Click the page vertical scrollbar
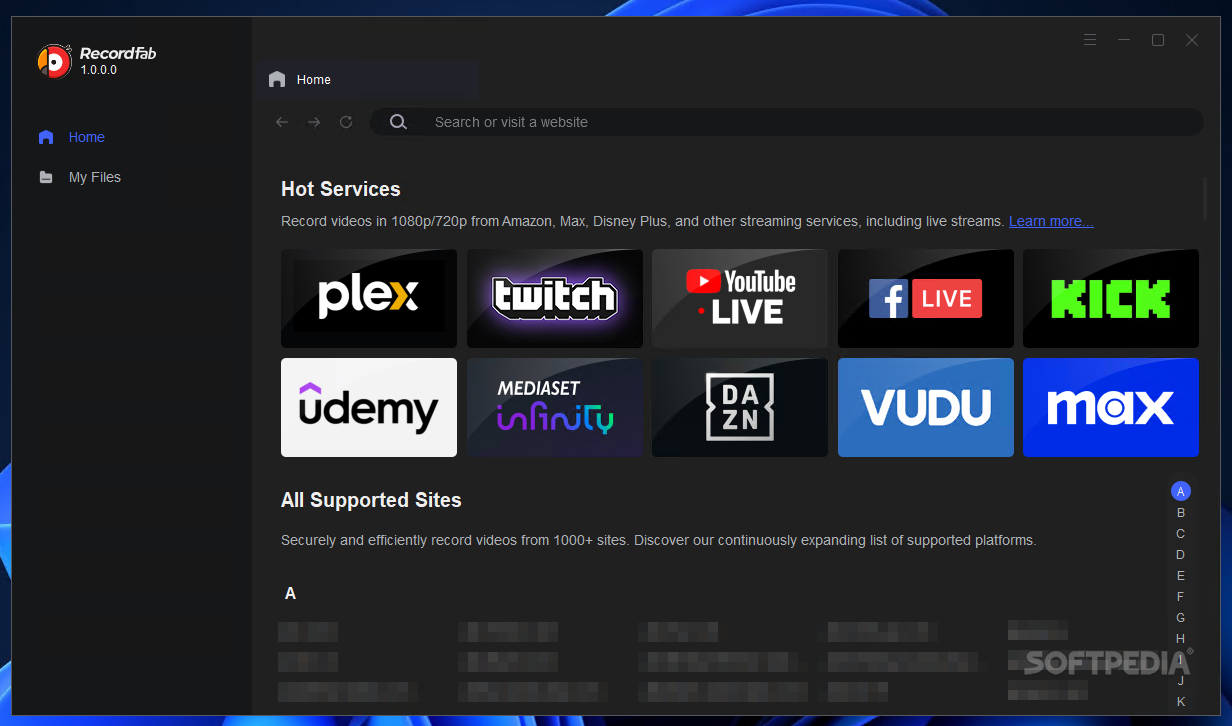Image resolution: width=1232 pixels, height=726 pixels. click(x=1205, y=197)
